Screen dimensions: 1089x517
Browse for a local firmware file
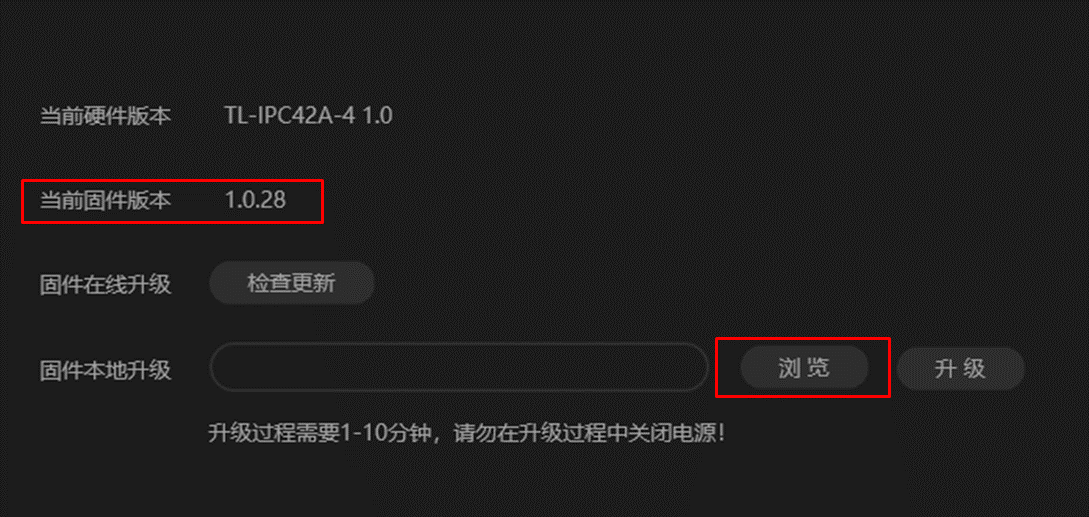804,368
